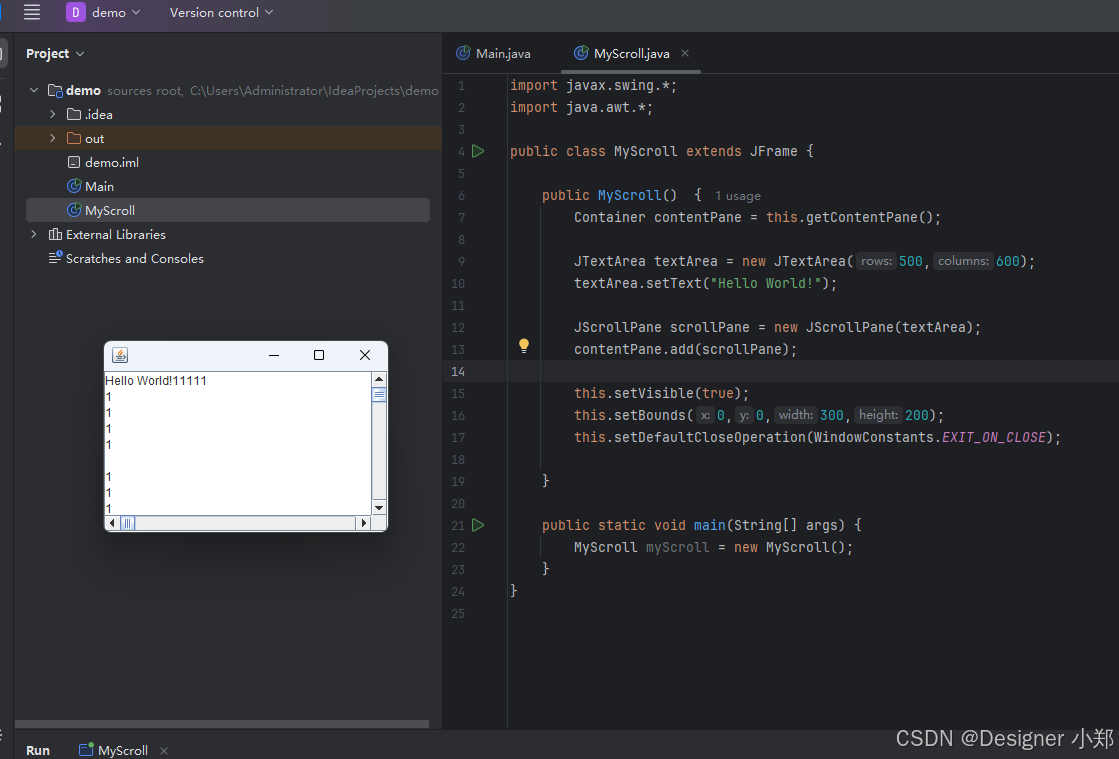Click horizontal scrollbar left arrow in Swing window
The image size is (1119, 759).
tap(112, 523)
